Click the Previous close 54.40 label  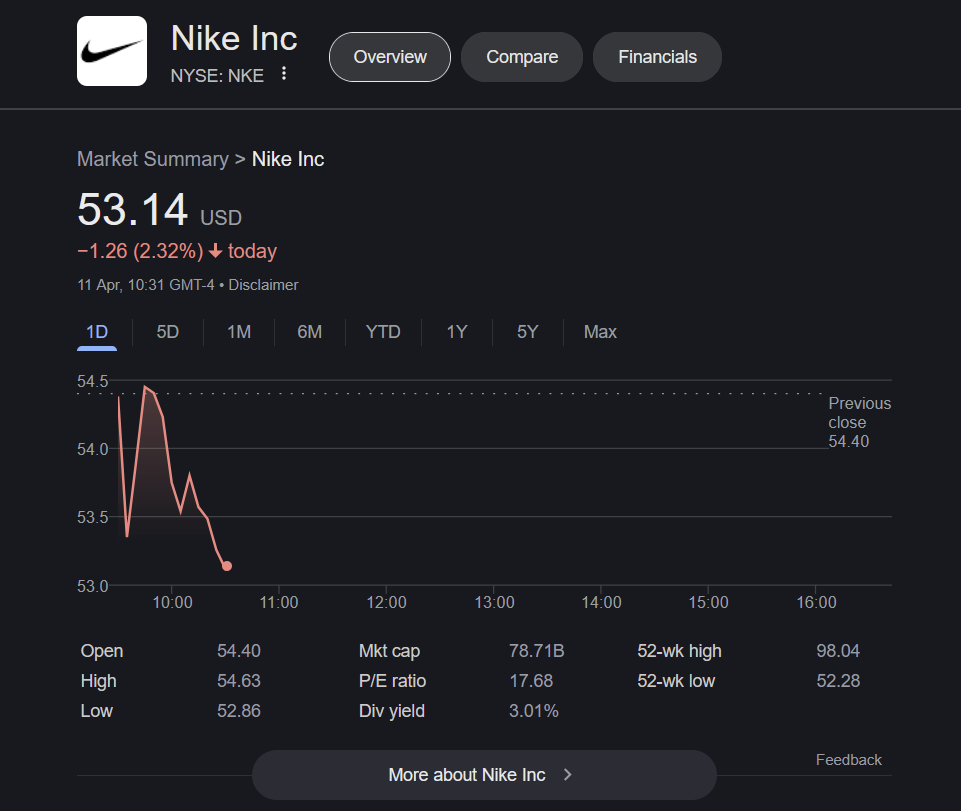click(x=859, y=422)
